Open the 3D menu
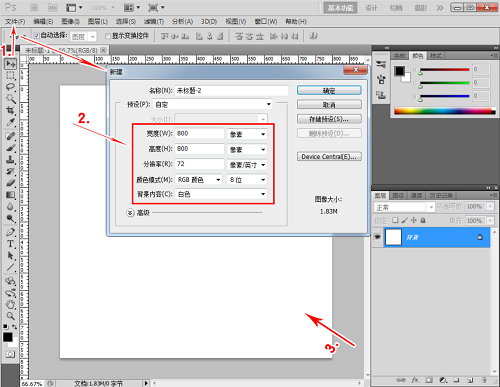 pos(209,22)
